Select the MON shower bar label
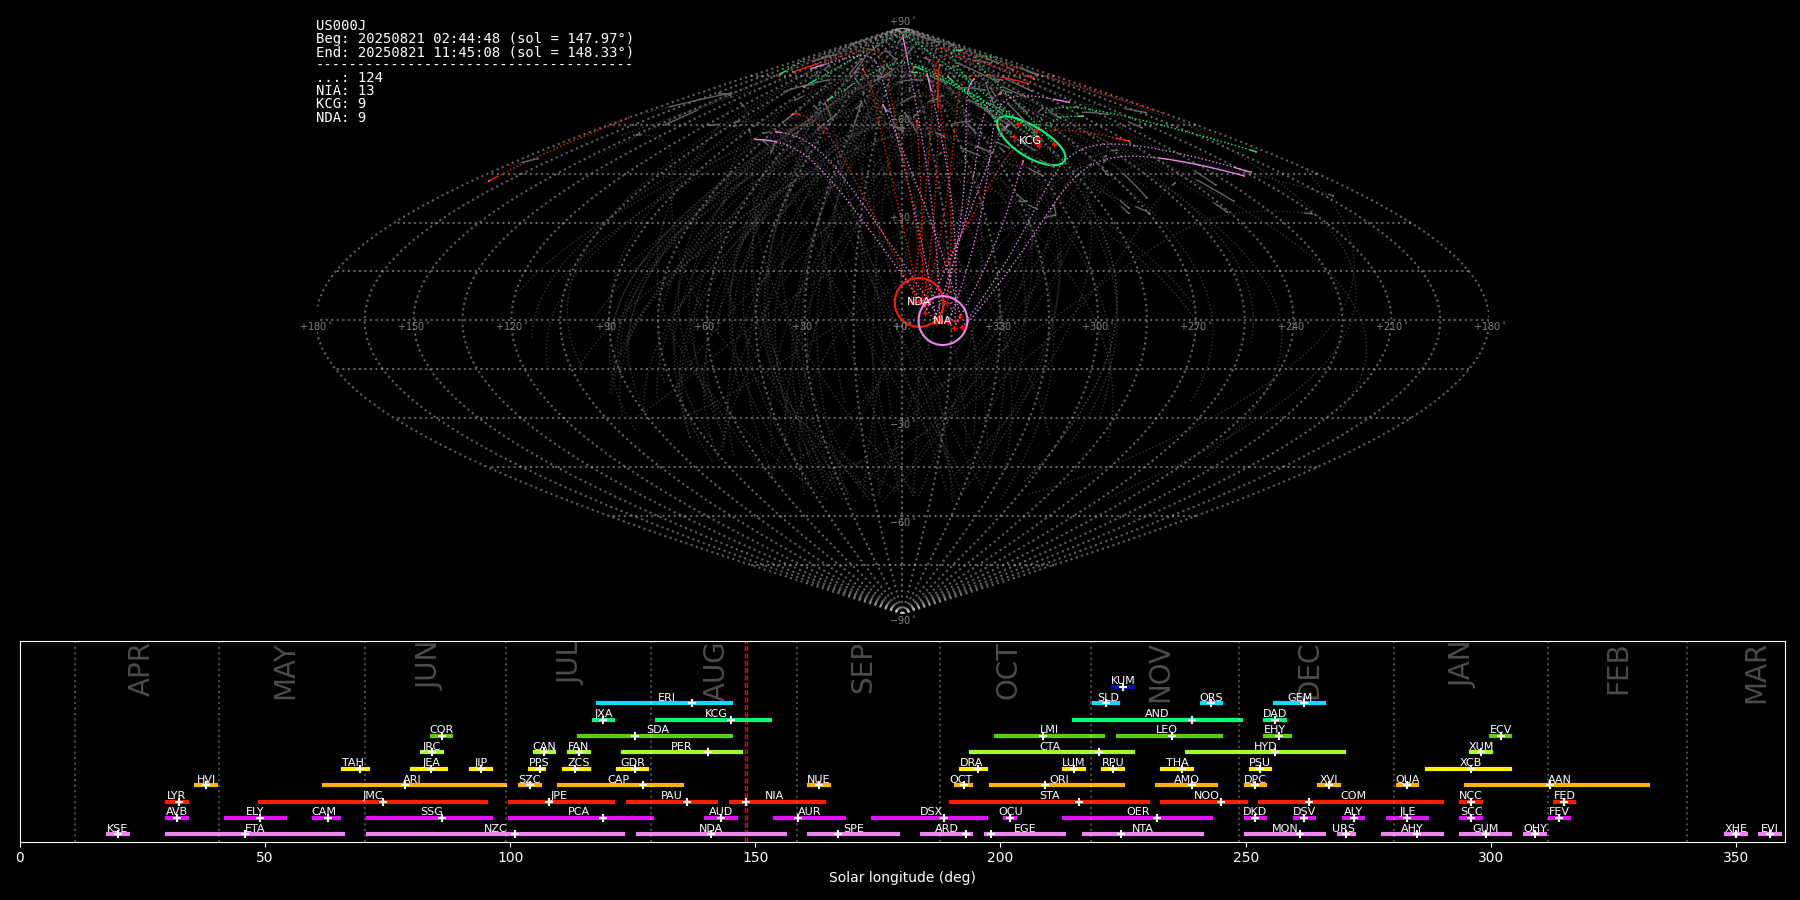This screenshot has height=900, width=1800. [x=1285, y=829]
